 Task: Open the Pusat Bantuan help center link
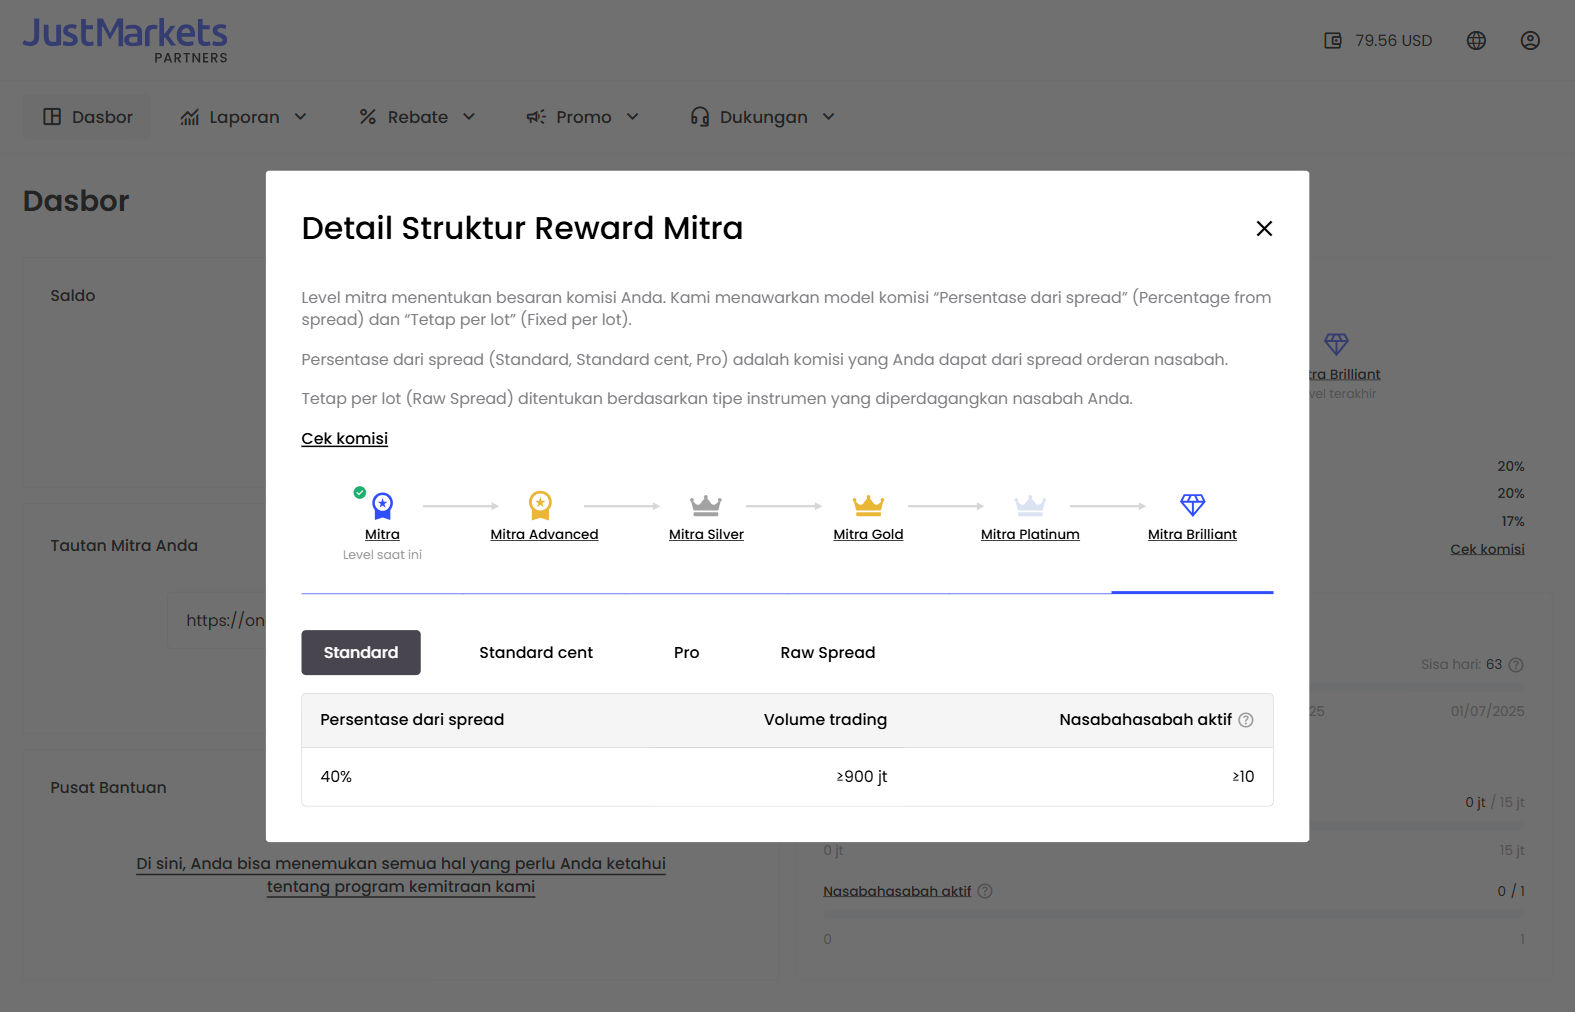401,875
